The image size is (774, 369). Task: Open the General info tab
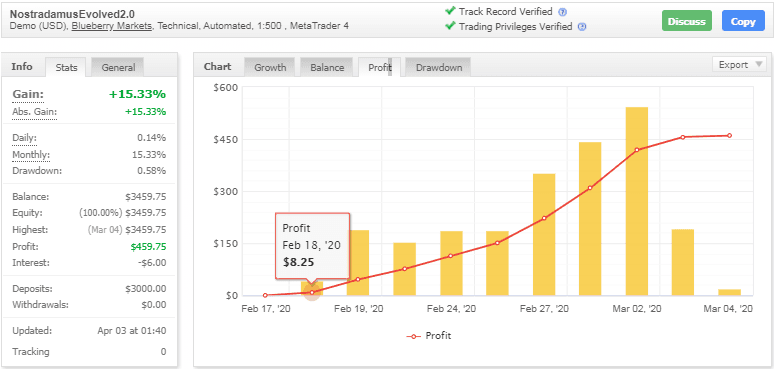tap(118, 68)
